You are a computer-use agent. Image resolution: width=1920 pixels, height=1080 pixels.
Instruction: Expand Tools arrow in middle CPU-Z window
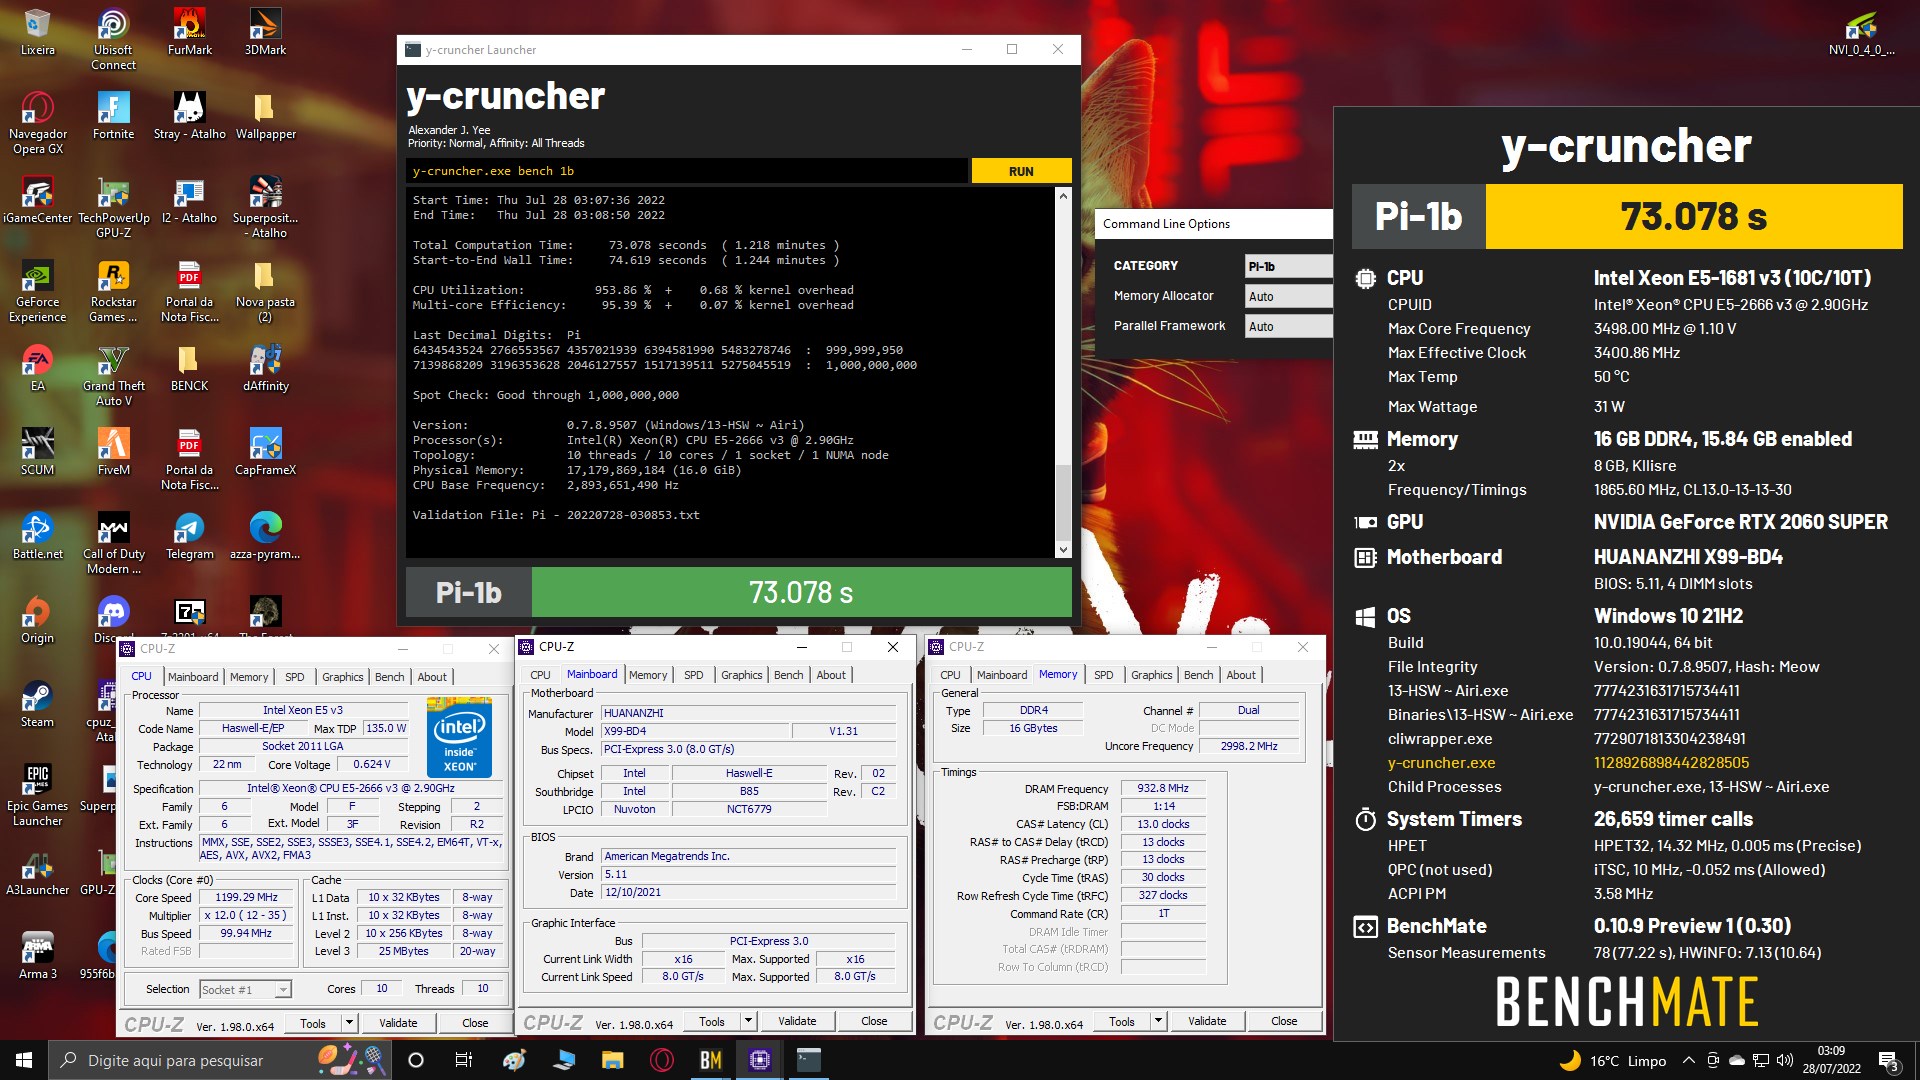tap(748, 1021)
